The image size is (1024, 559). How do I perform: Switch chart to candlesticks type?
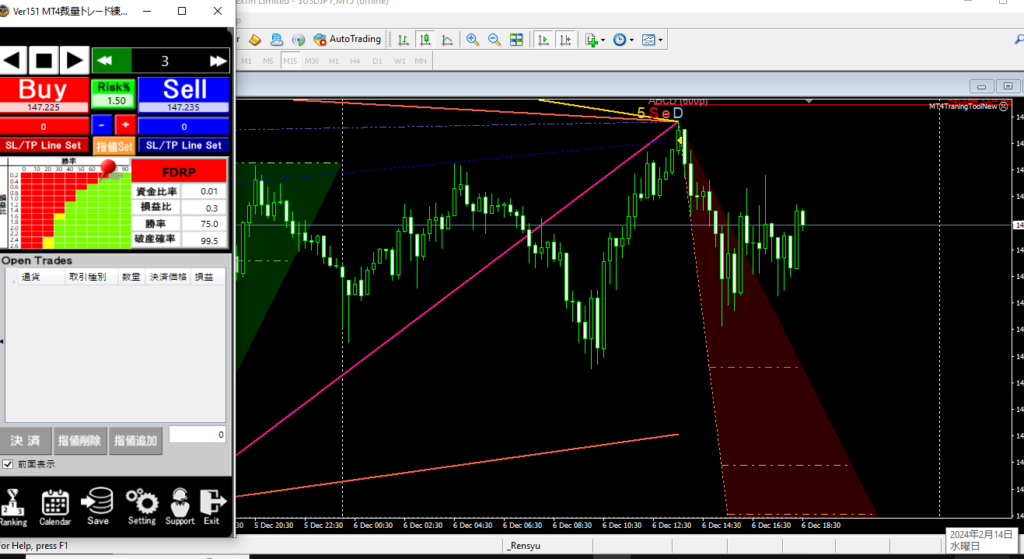[425, 40]
